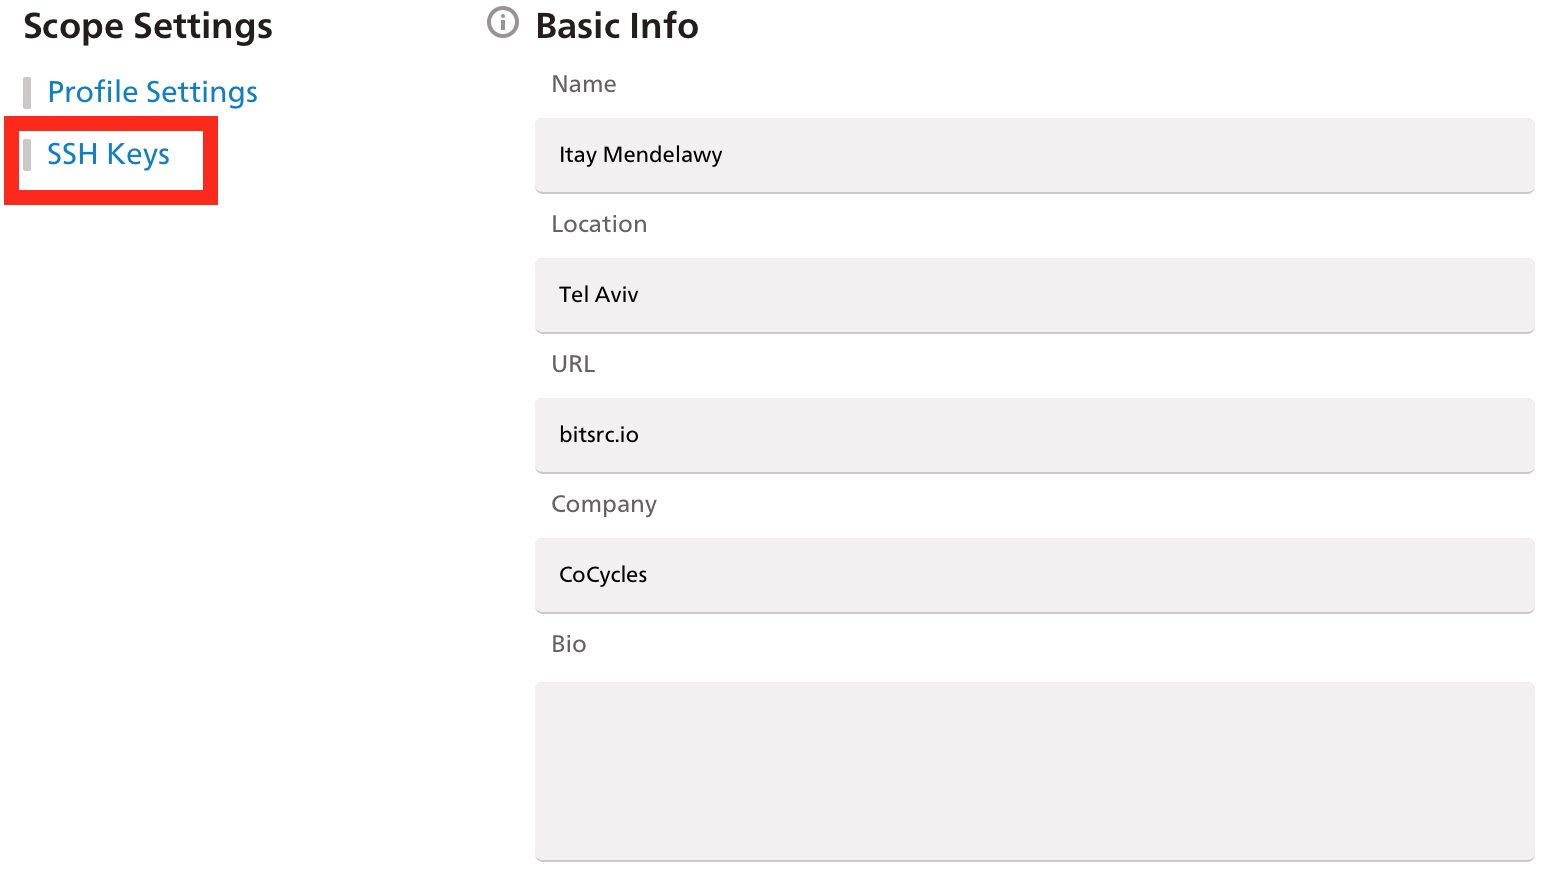Viewport: 1566px width, 878px height.
Task: Focus the Location input field
Action: point(1034,295)
